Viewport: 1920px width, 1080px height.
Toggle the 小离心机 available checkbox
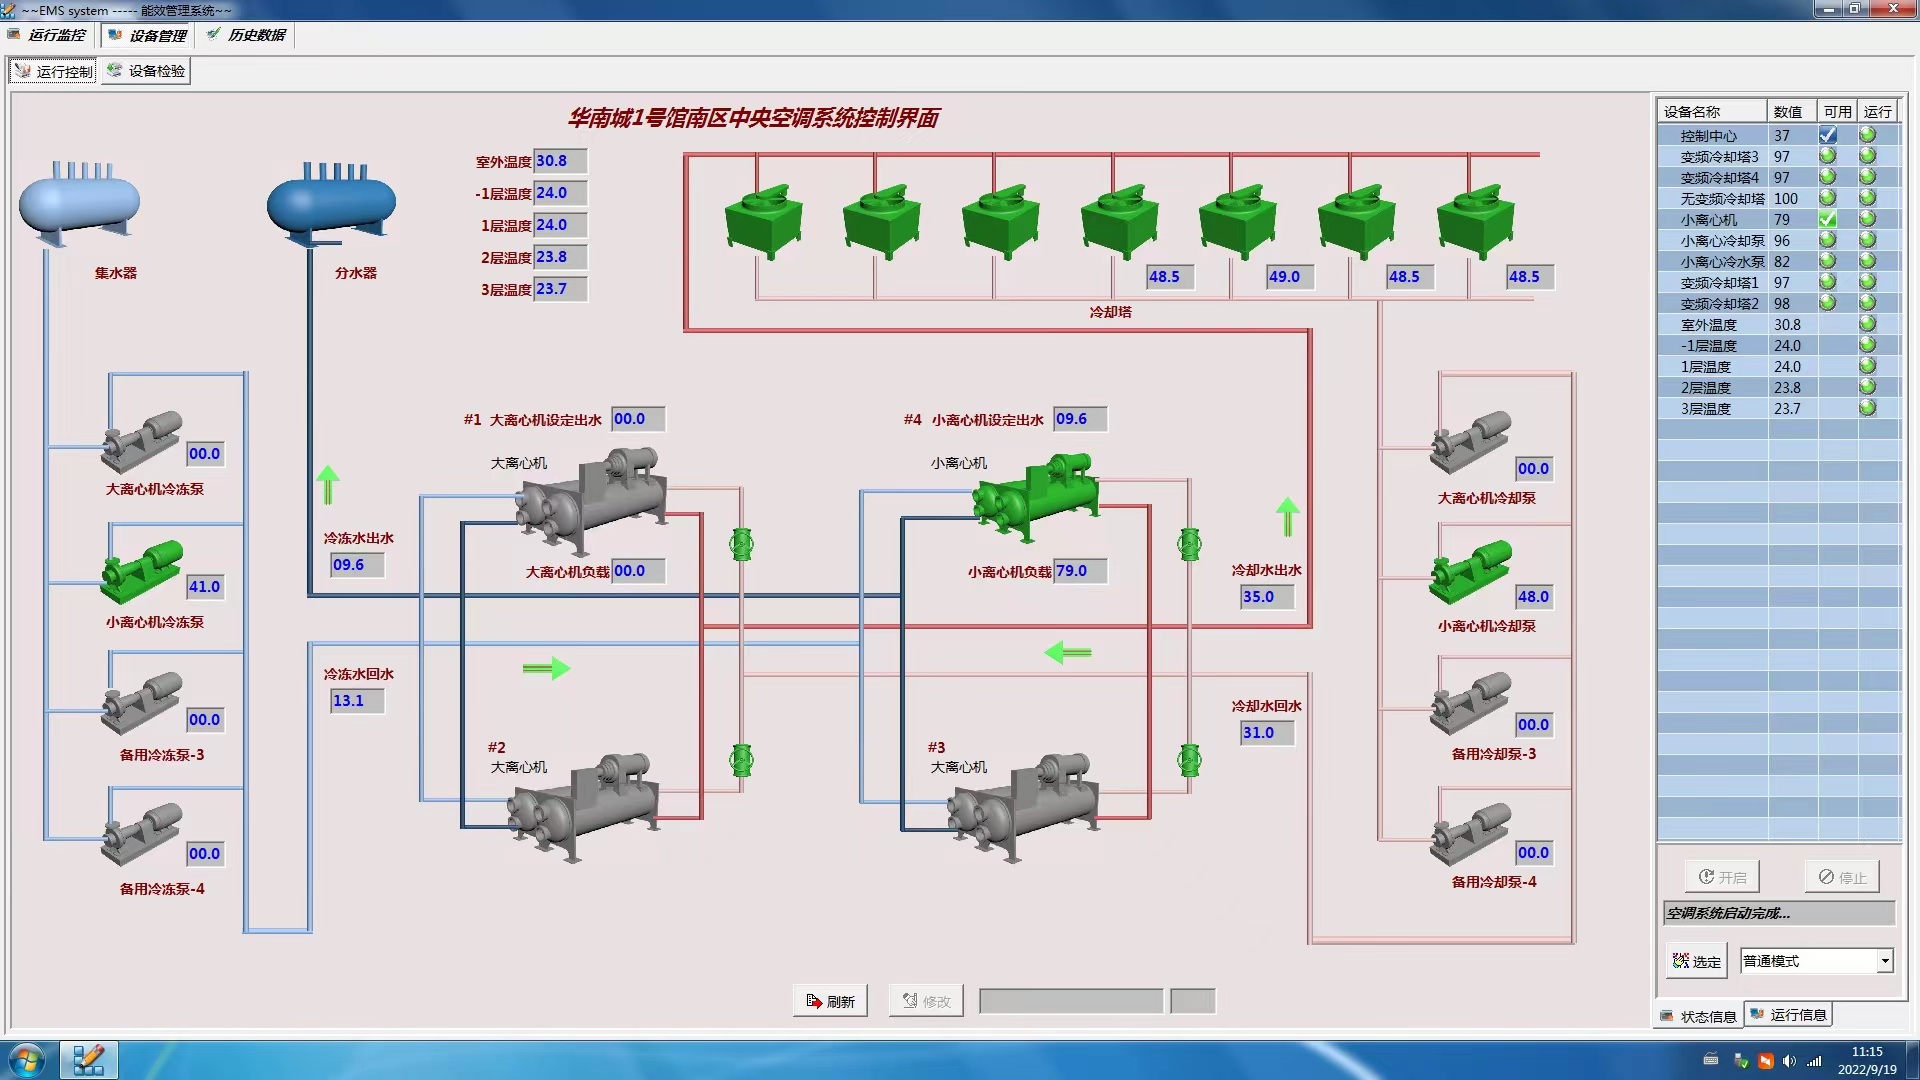[1827, 219]
